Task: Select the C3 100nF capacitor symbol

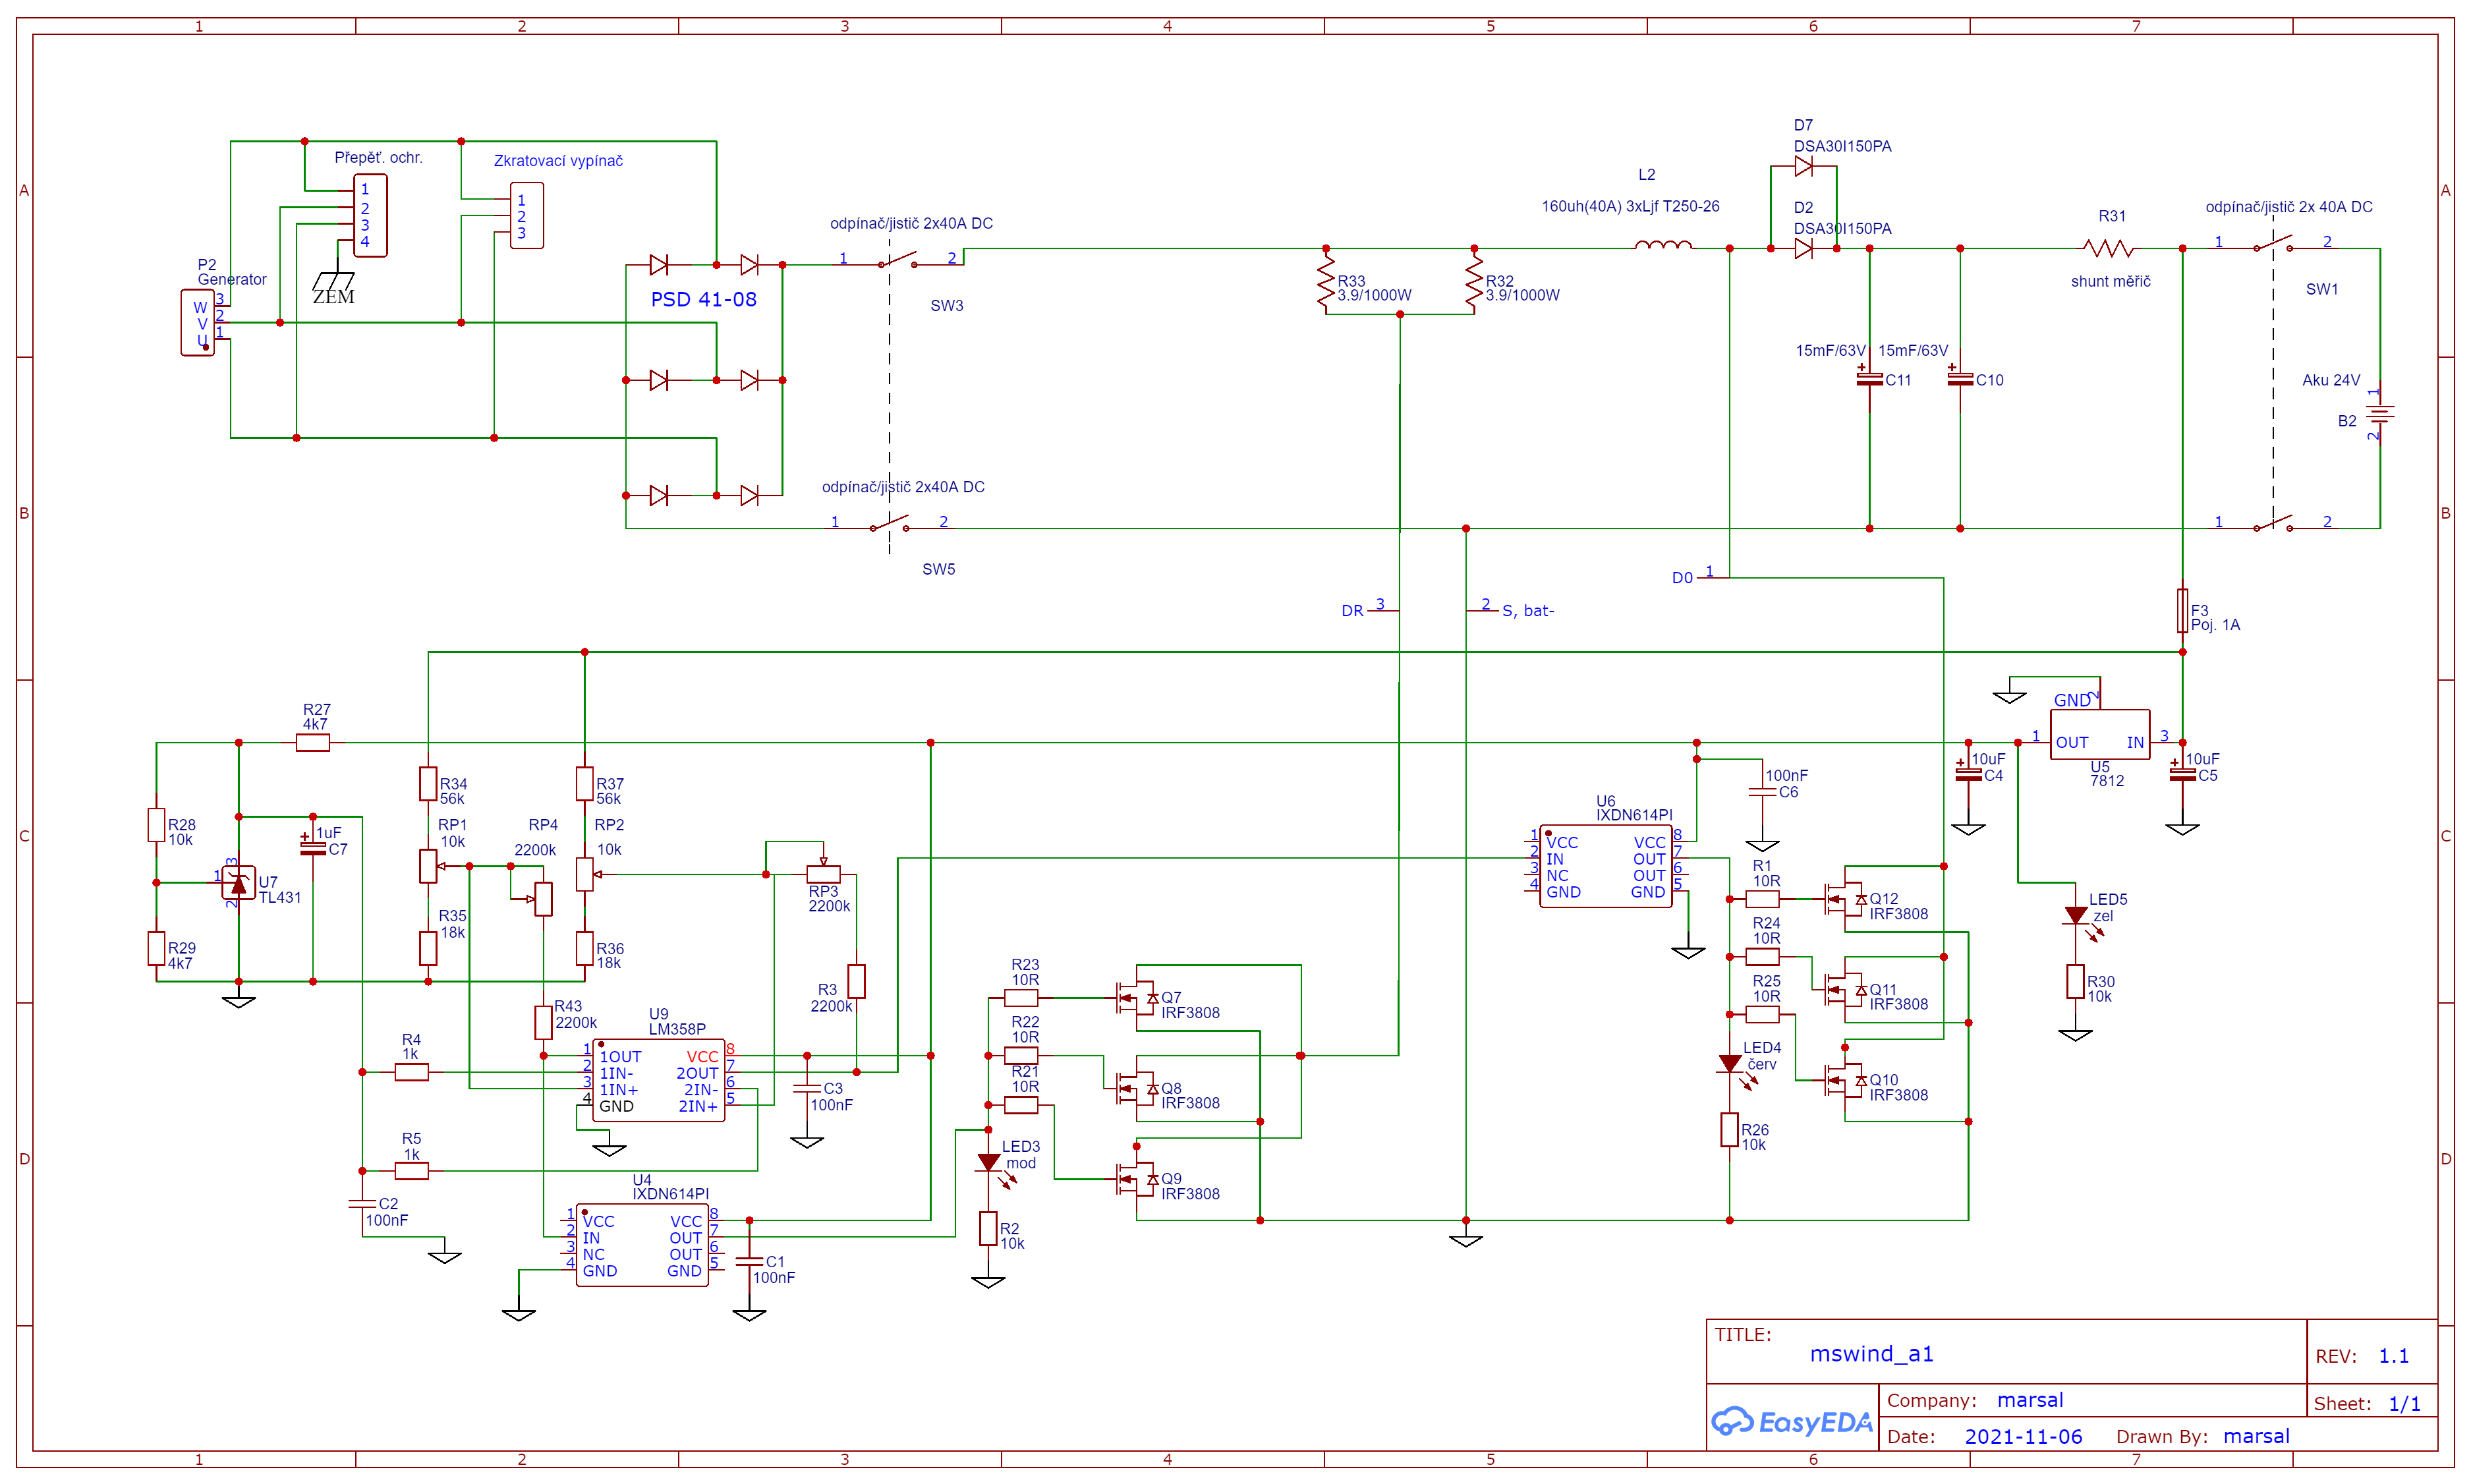Action: pos(806,1089)
